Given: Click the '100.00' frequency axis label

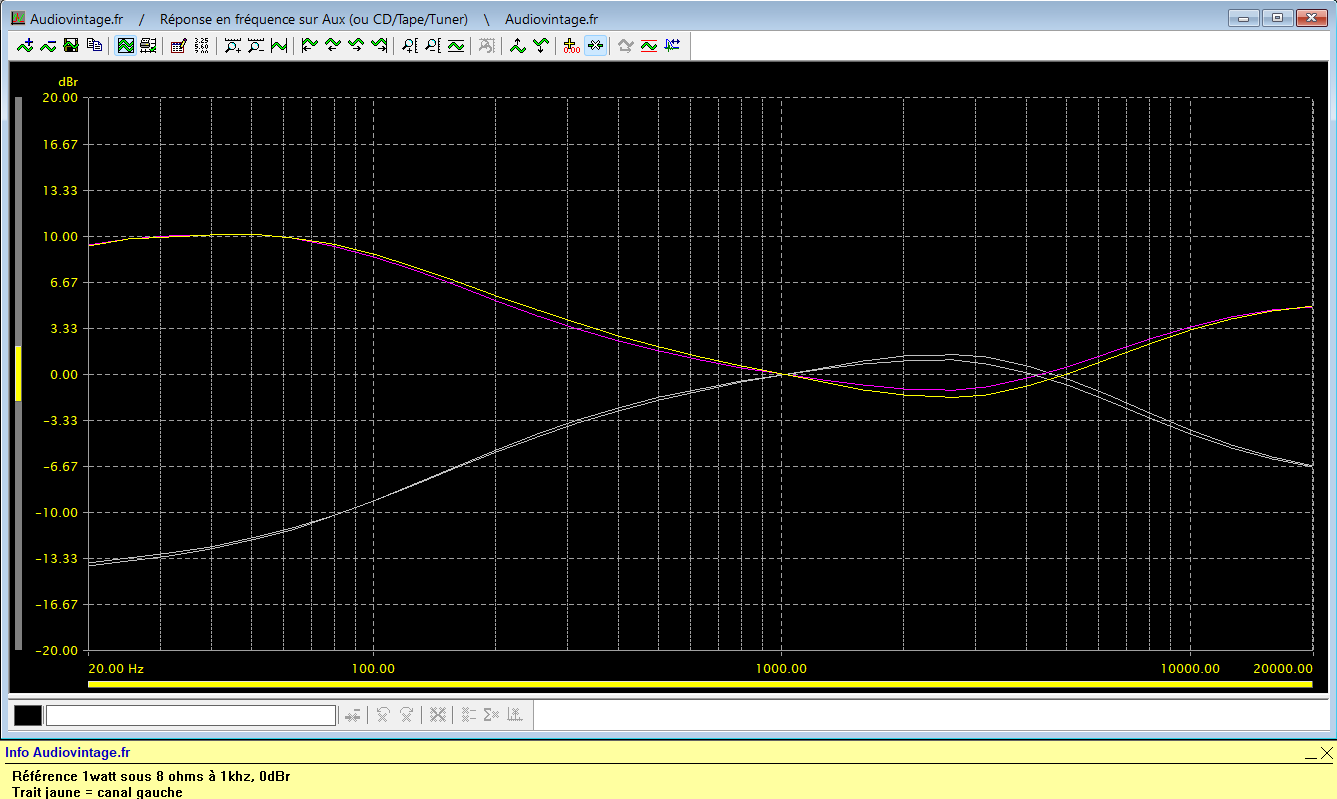Looking at the screenshot, I should point(373,668).
